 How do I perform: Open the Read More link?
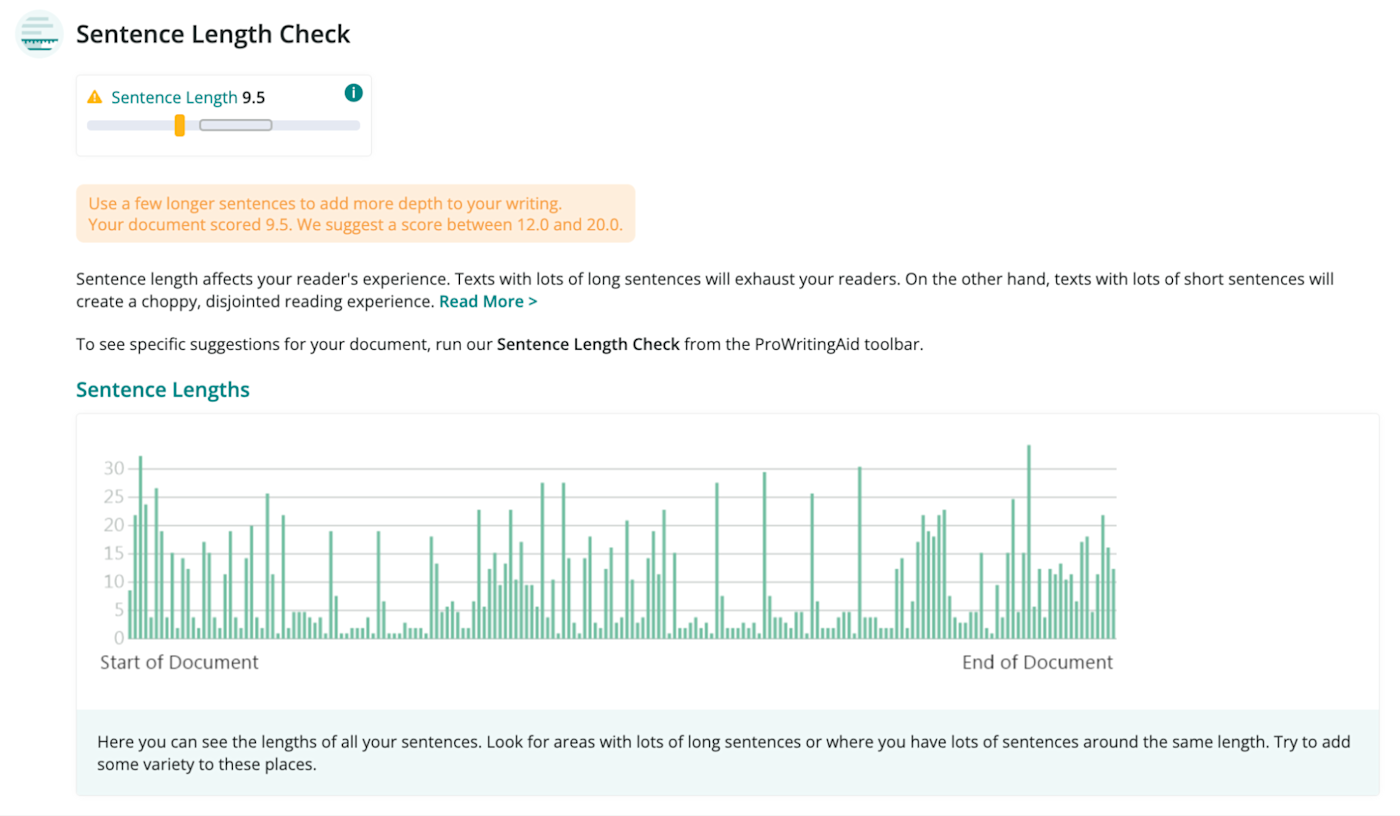coord(488,301)
